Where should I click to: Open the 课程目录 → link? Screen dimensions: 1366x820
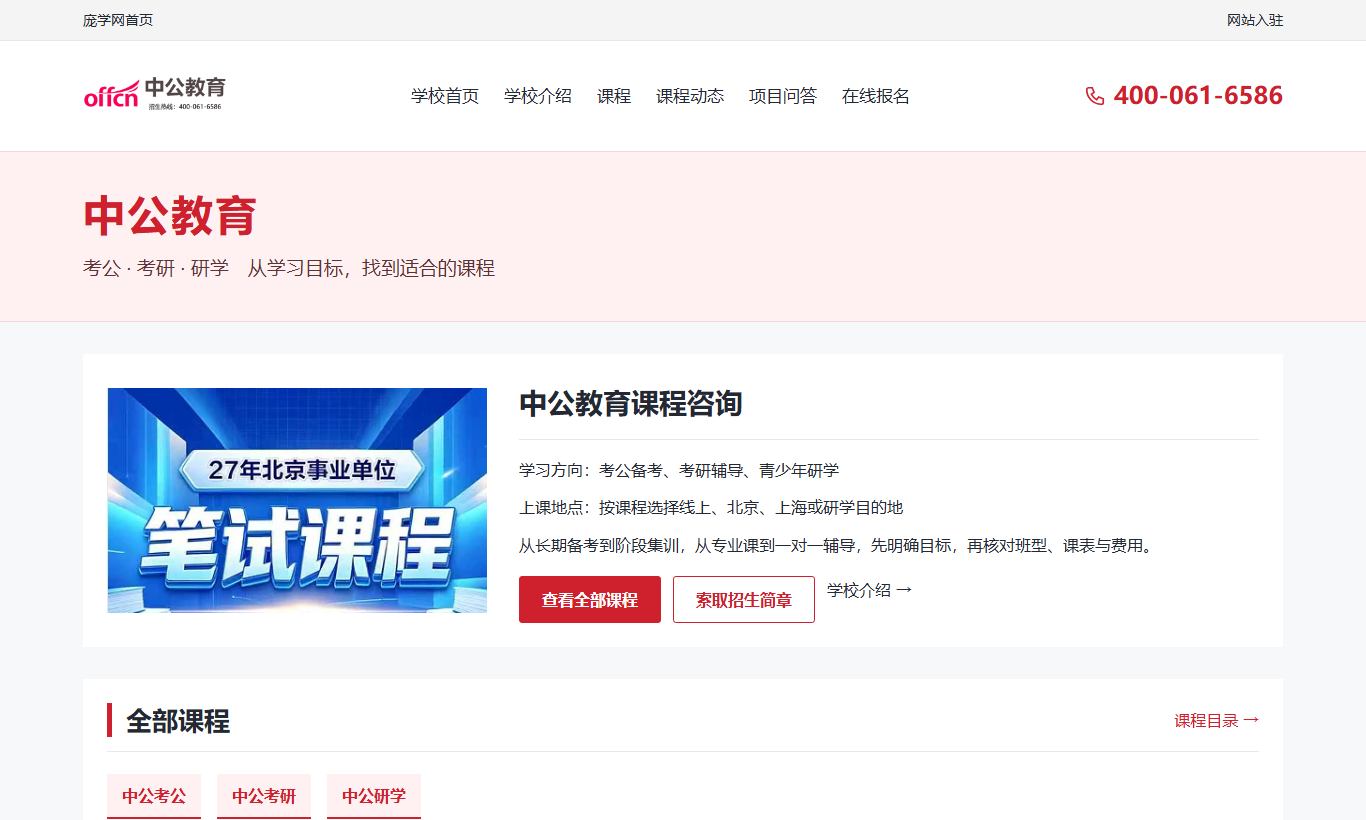coord(1216,720)
